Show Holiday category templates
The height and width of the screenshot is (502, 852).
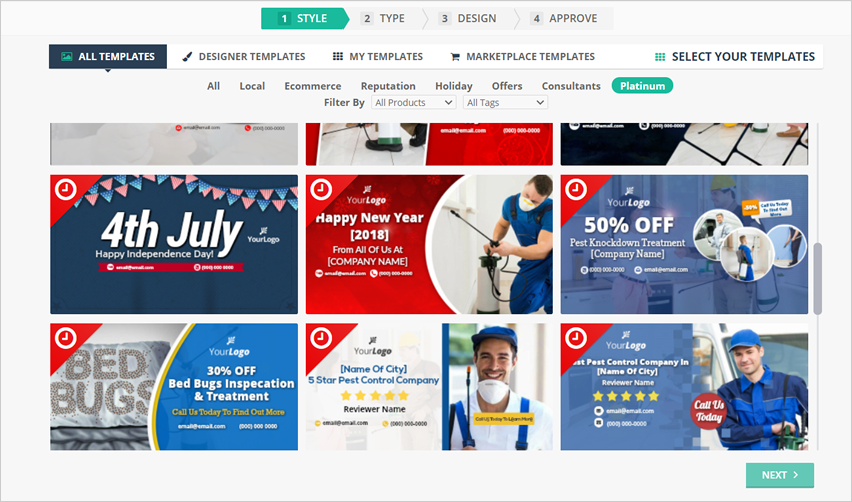click(453, 86)
